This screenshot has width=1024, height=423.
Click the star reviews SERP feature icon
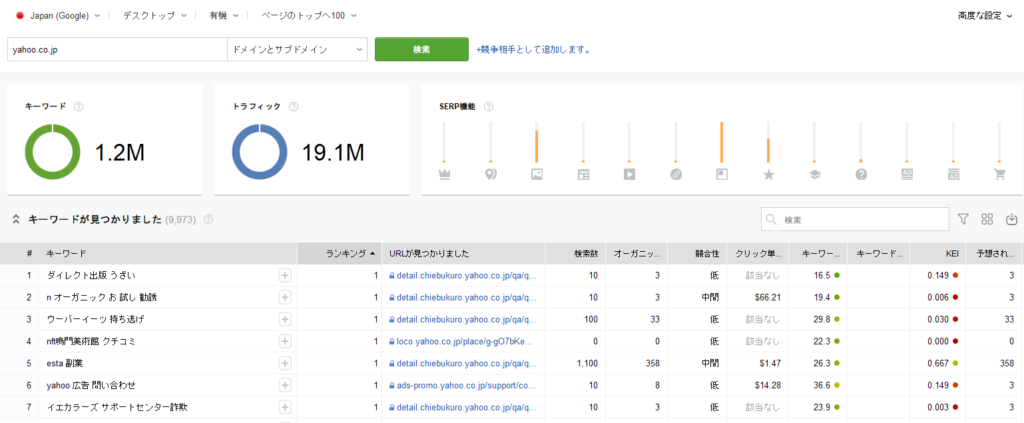click(x=769, y=174)
